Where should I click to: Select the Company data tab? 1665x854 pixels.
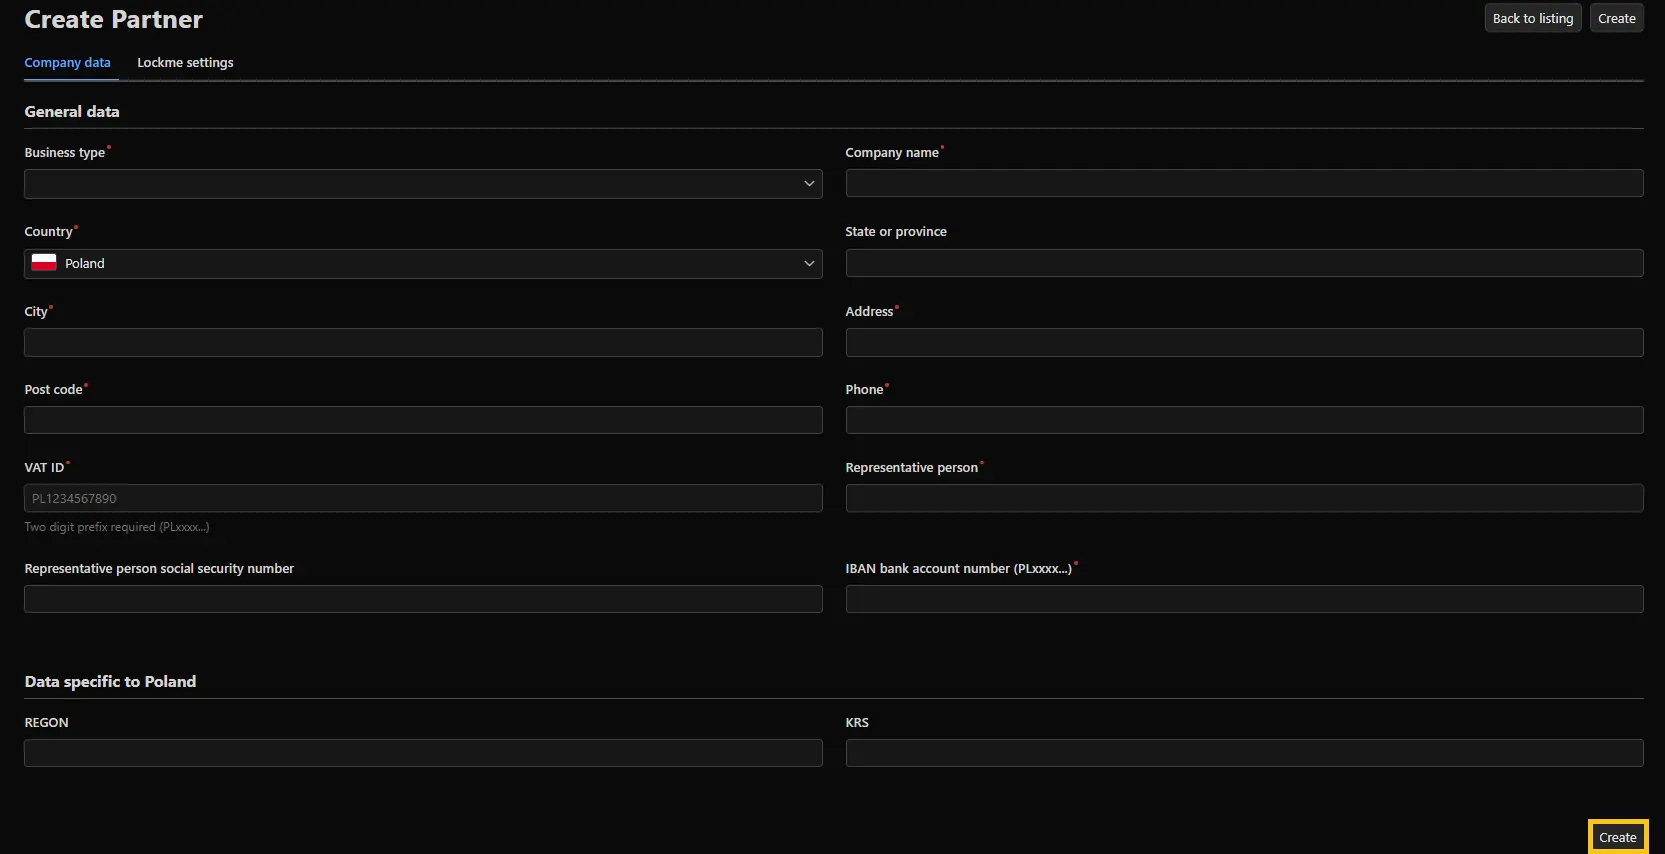[67, 63]
